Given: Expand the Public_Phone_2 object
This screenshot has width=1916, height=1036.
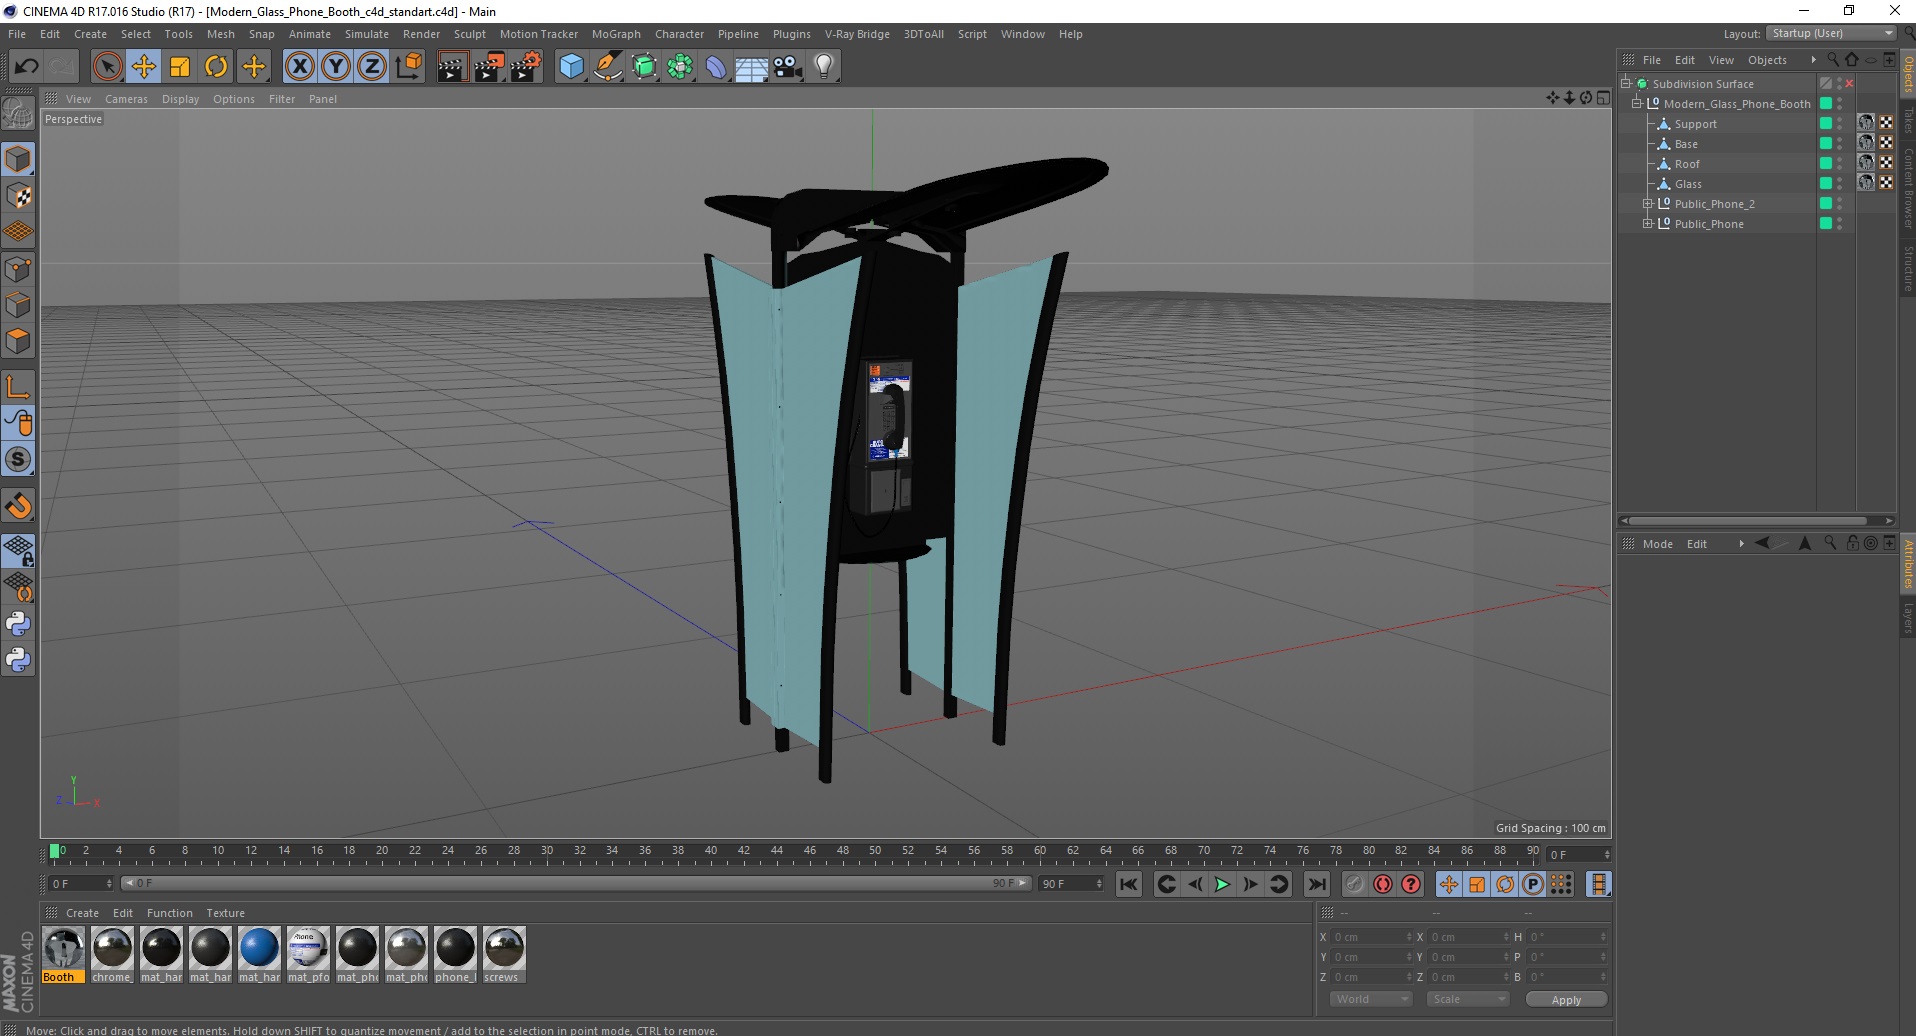Looking at the screenshot, I should (1648, 204).
